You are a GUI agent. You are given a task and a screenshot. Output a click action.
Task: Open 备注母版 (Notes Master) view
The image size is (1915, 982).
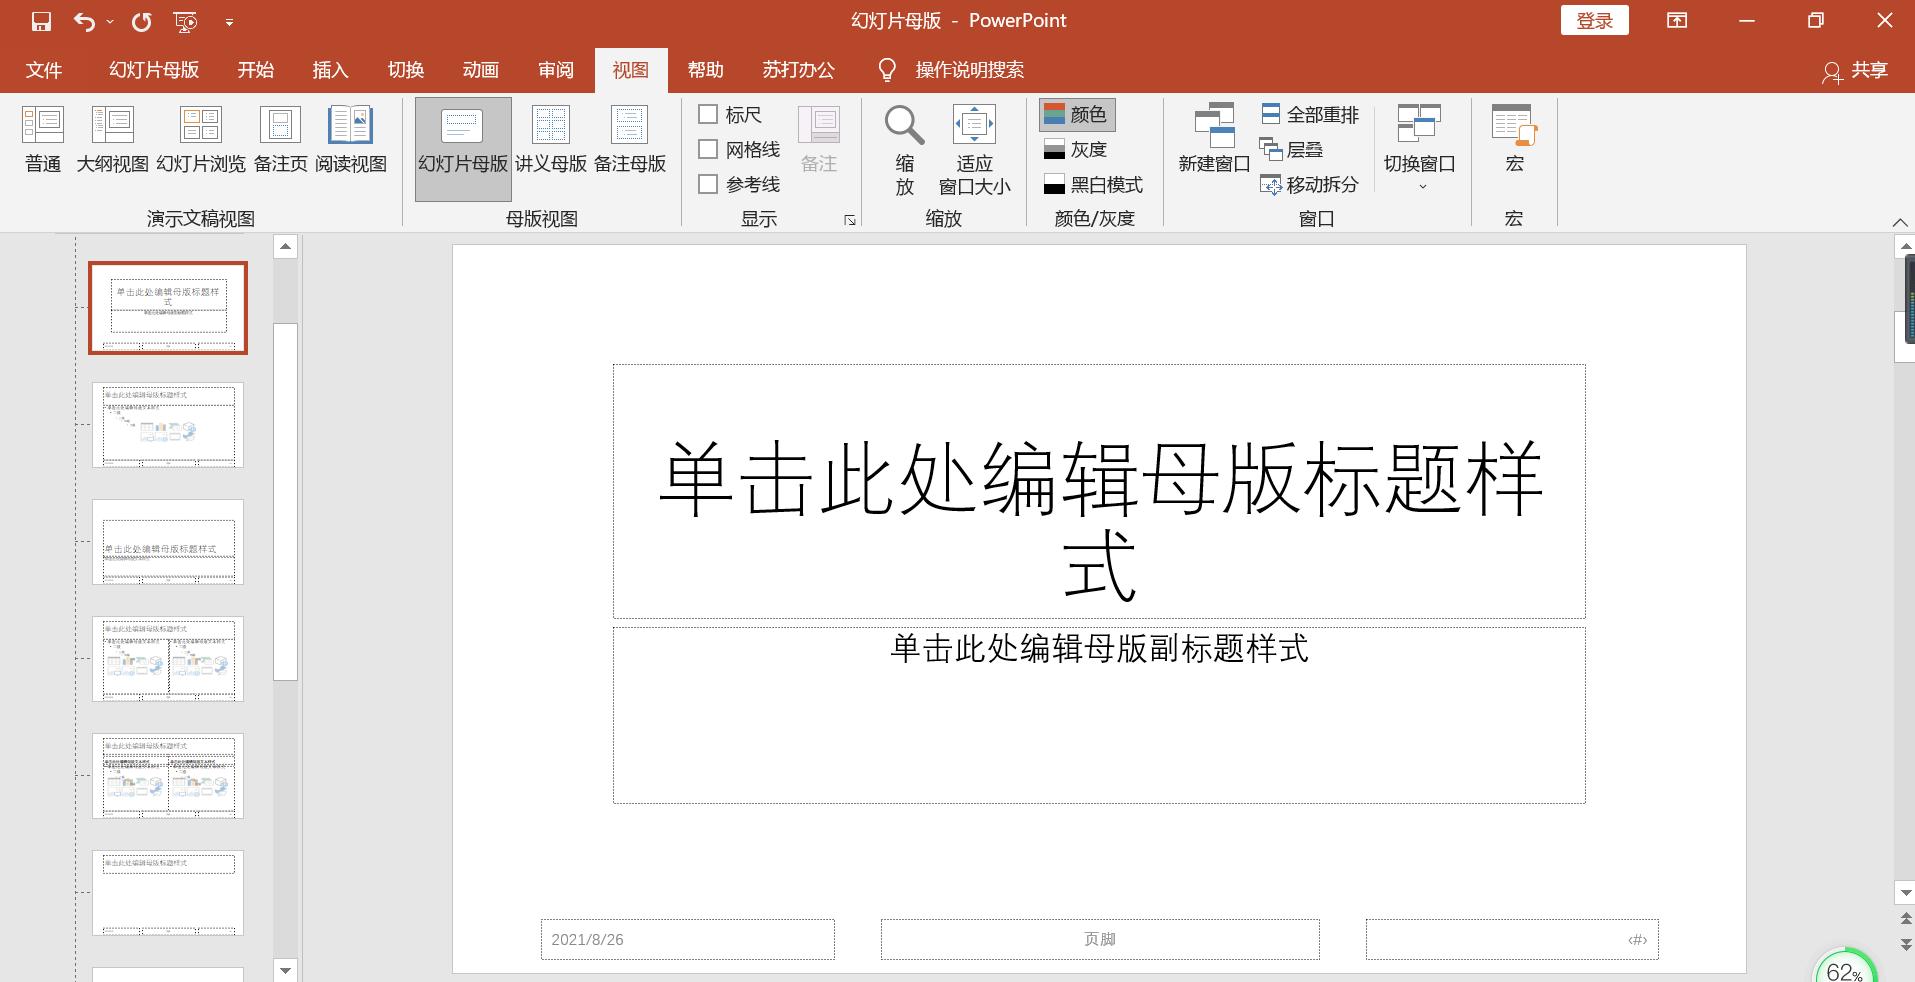629,140
